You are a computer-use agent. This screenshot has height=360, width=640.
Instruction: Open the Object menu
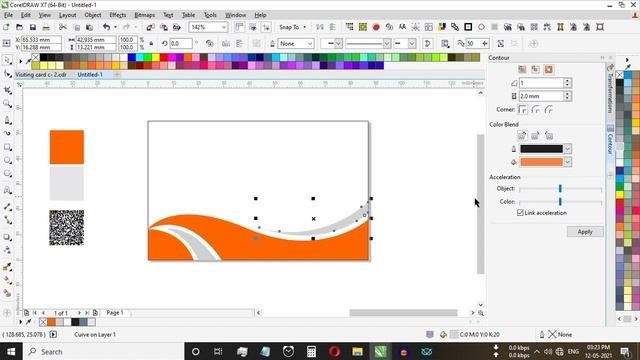[x=93, y=15]
